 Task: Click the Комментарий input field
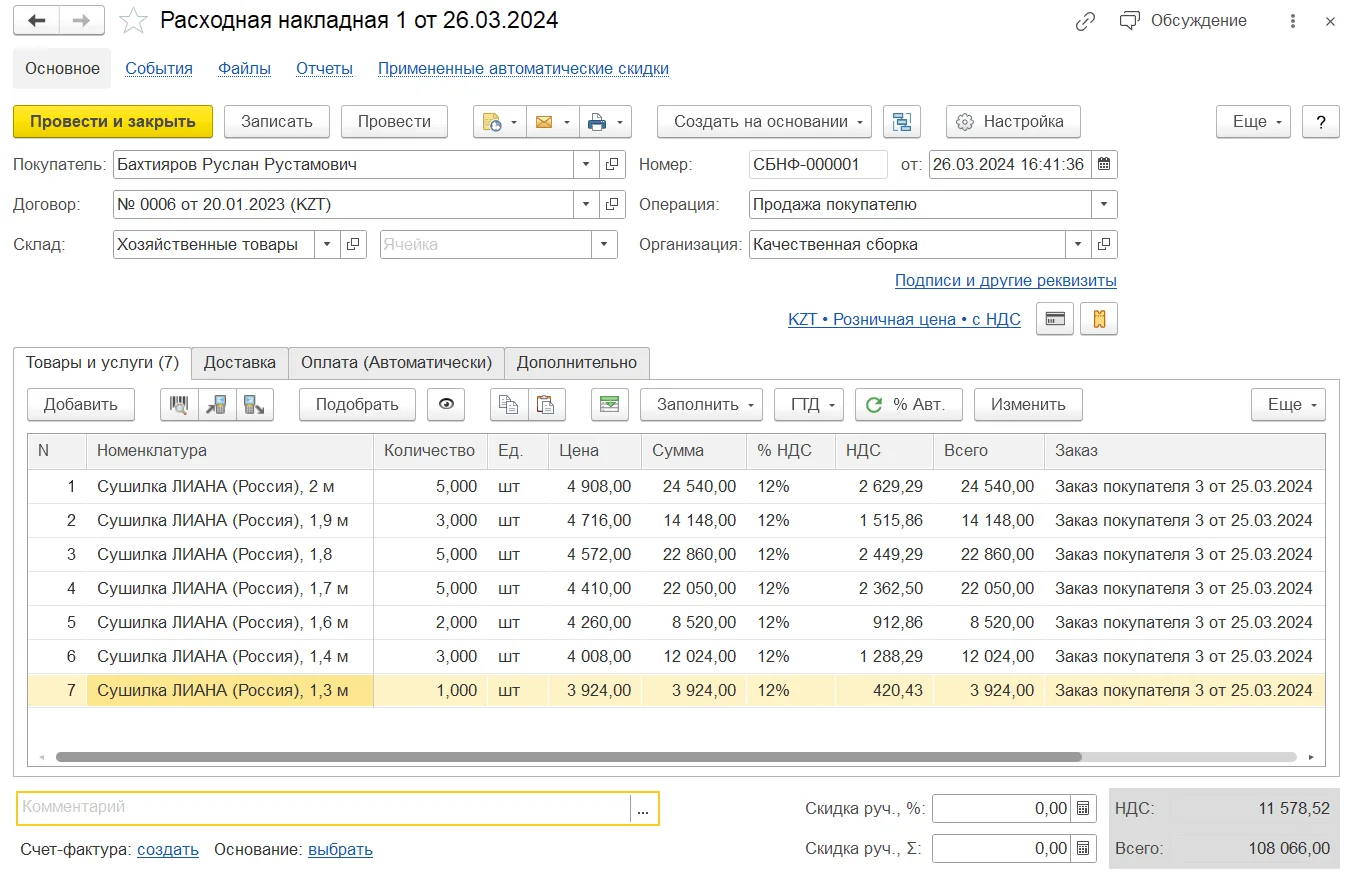pos(326,808)
